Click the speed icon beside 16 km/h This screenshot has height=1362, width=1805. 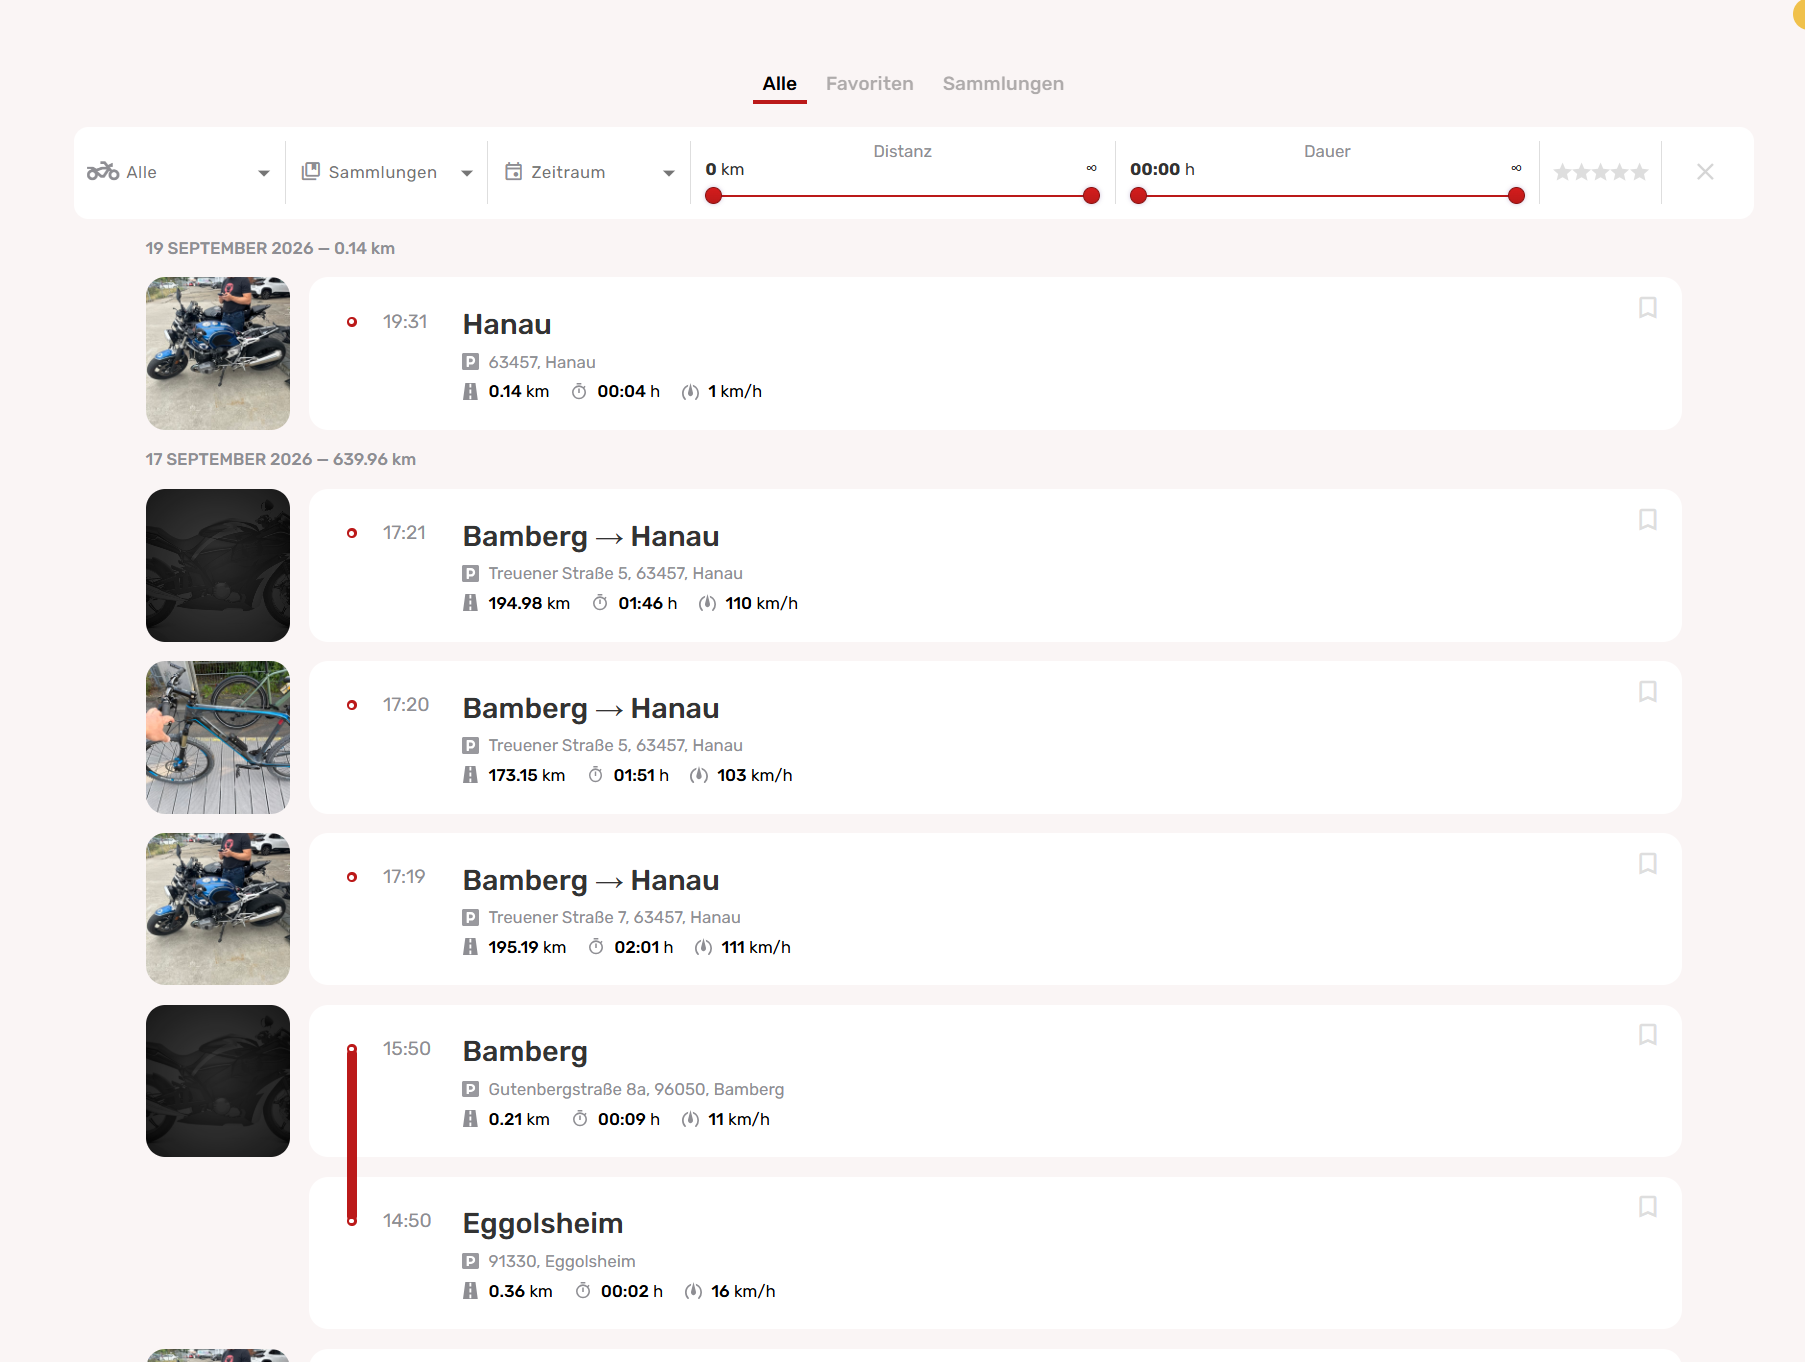(693, 1291)
